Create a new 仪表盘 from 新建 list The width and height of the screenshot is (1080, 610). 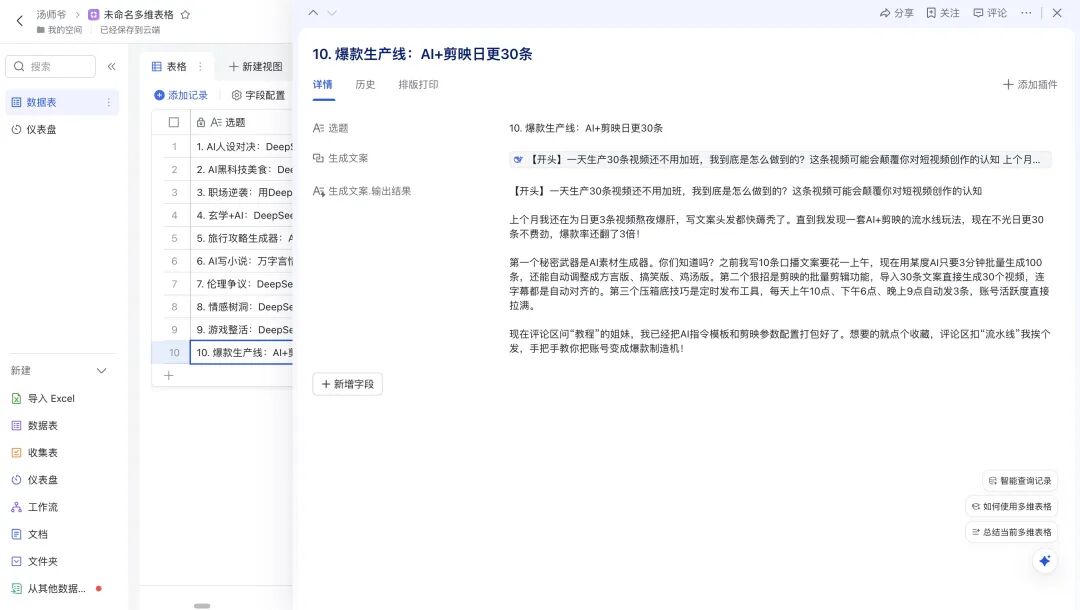tap(35, 480)
